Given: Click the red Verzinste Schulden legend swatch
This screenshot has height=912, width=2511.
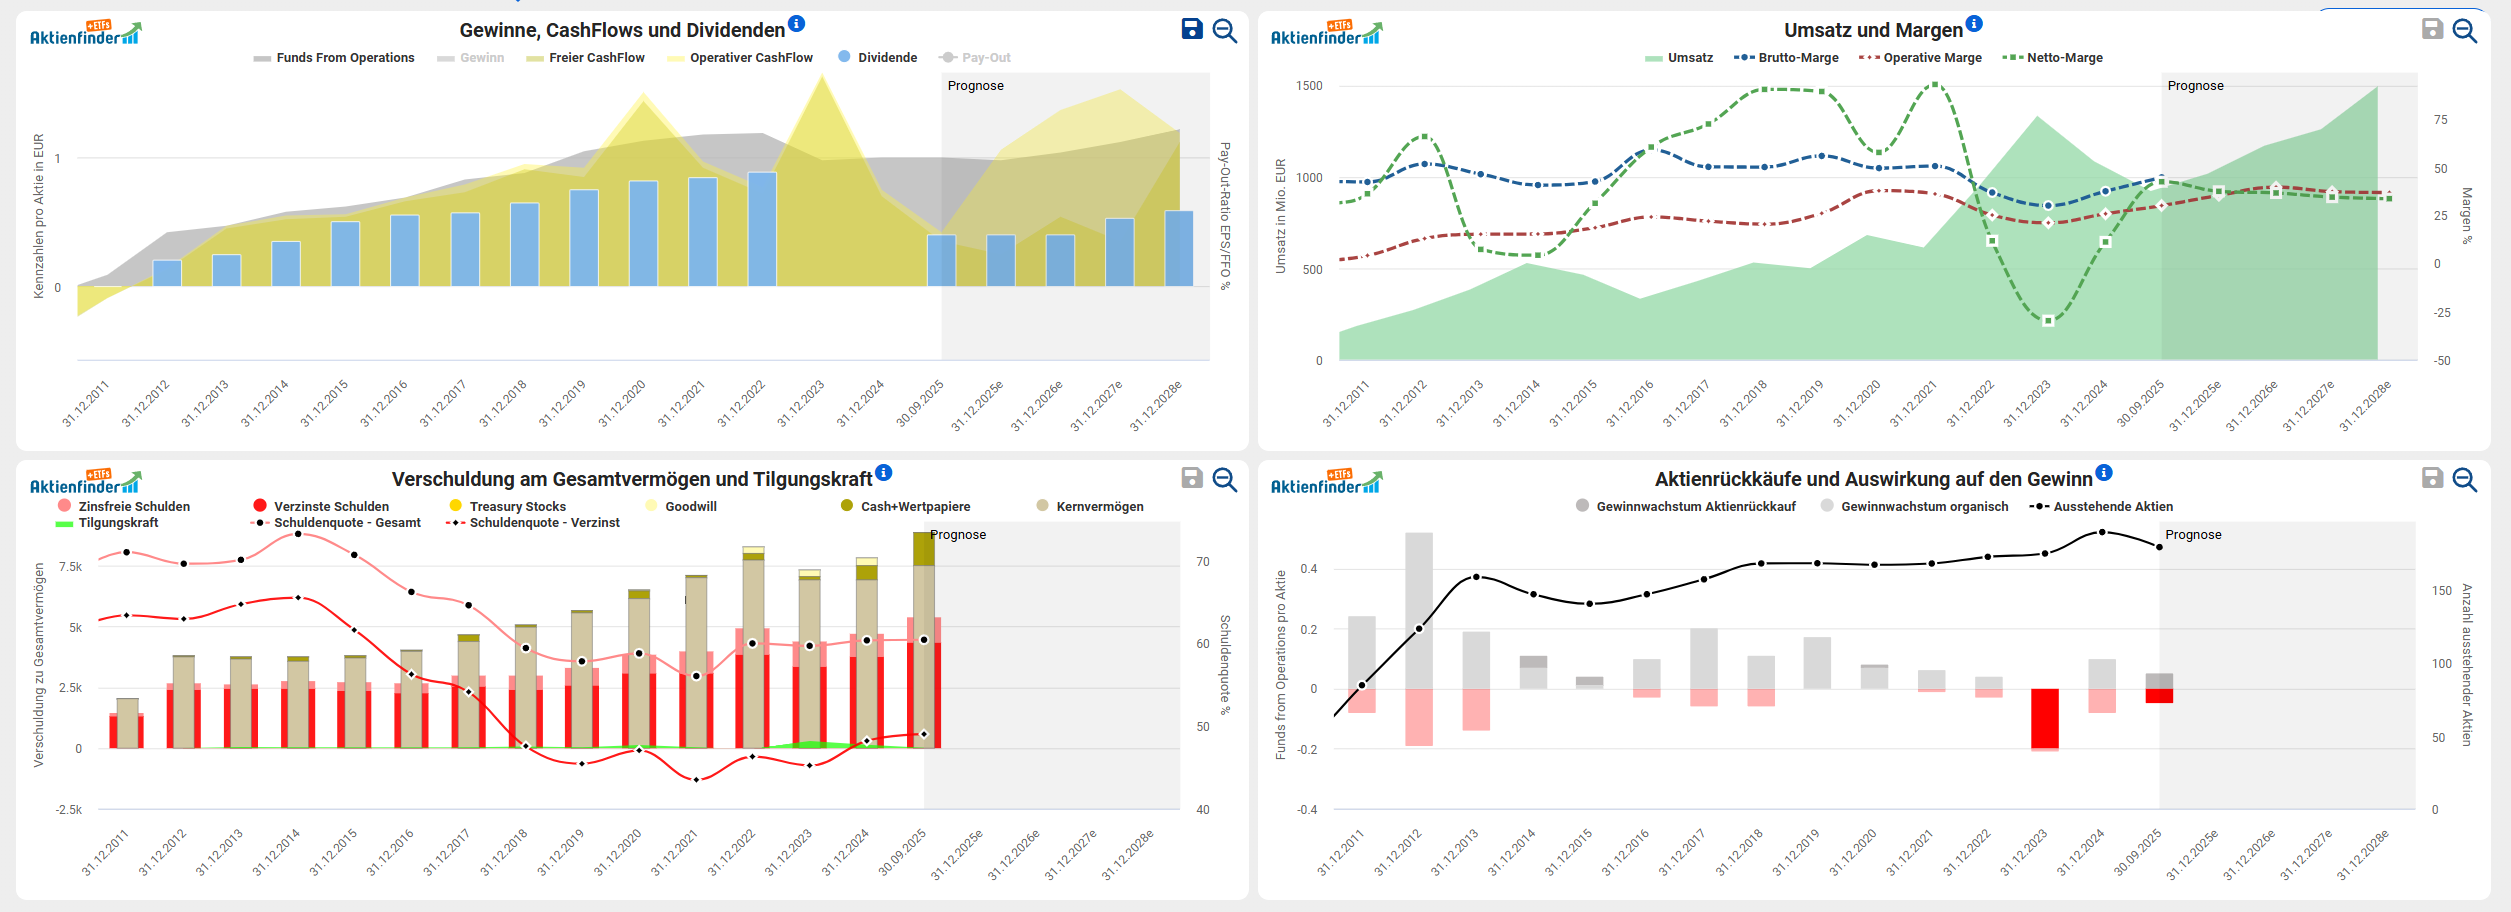Looking at the screenshot, I should [x=260, y=506].
